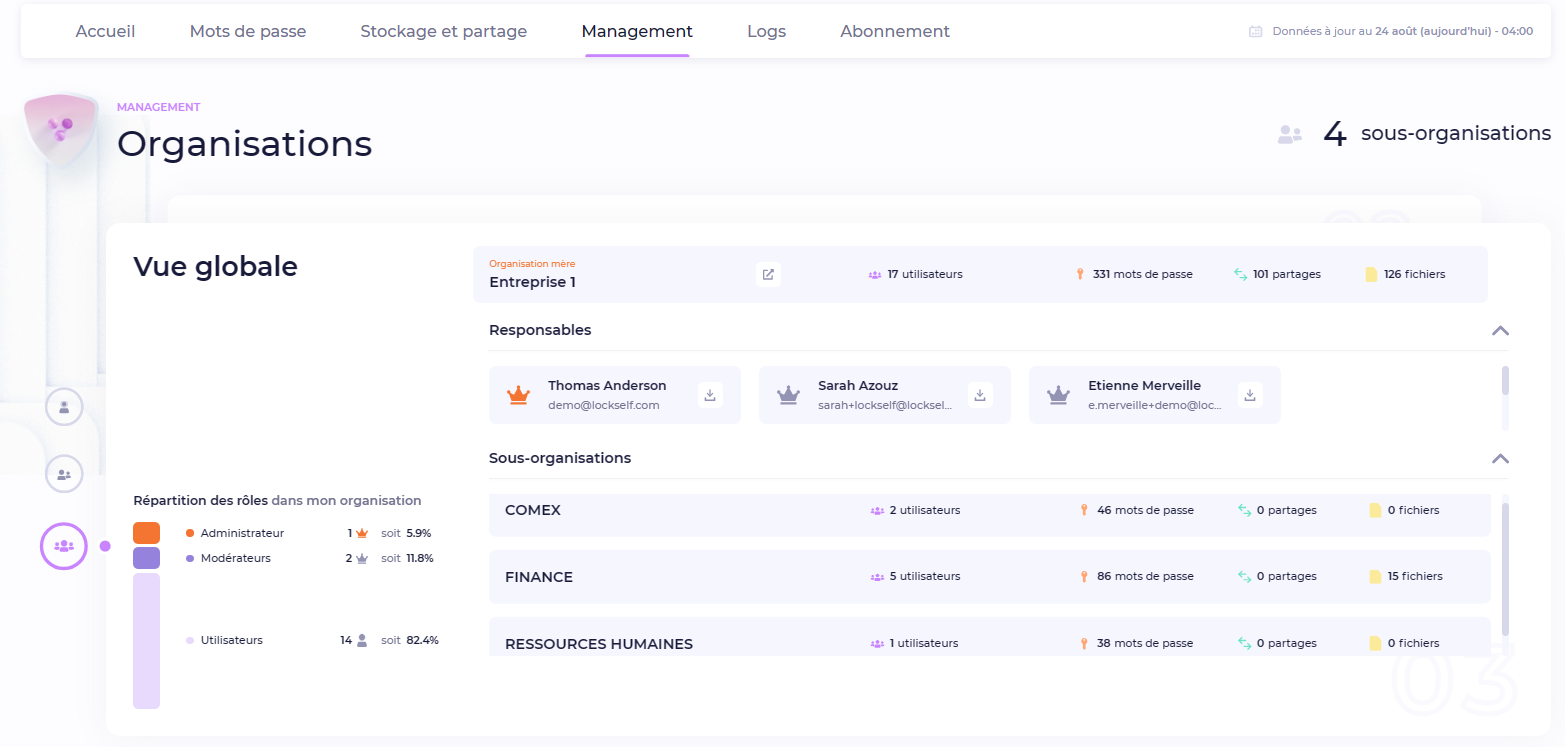Viewport: 1565px width, 747px height.
Task: Click the shield logo icon
Action: pyautogui.click(x=59, y=128)
